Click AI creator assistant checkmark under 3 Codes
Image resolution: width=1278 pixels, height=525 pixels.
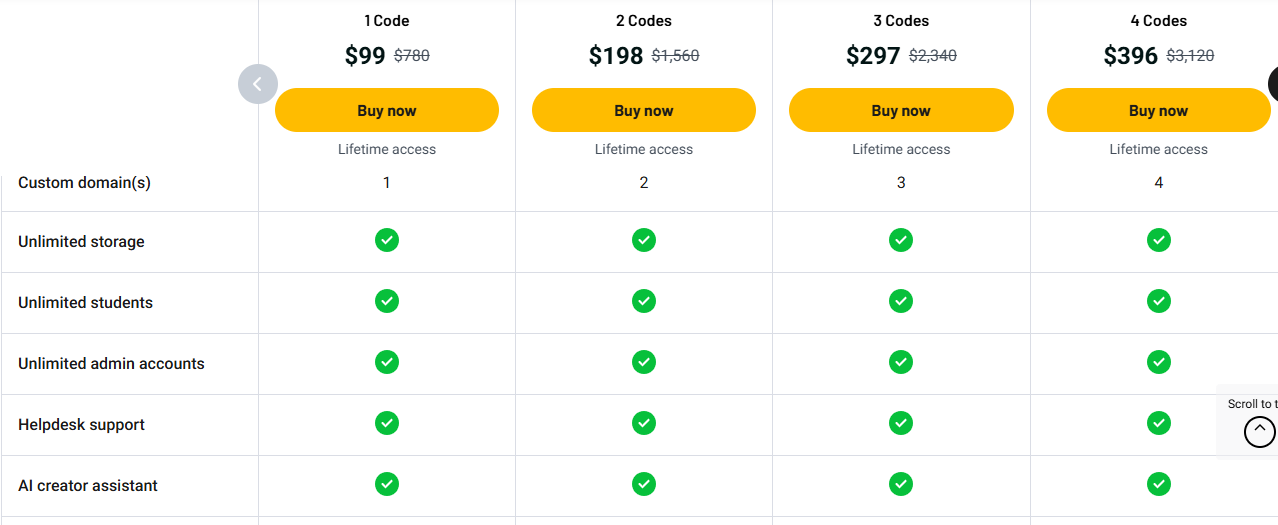click(901, 484)
